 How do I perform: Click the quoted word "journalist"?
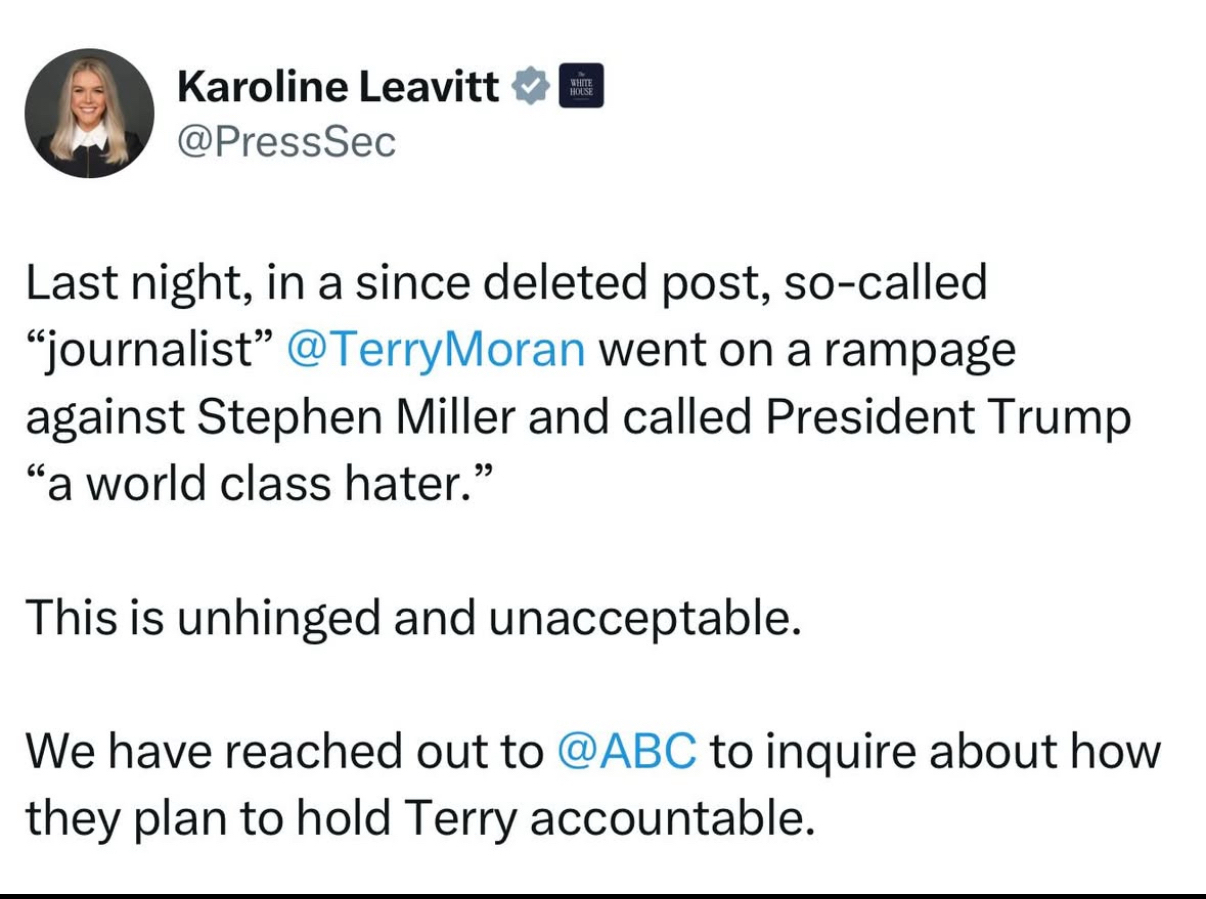[150, 350]
